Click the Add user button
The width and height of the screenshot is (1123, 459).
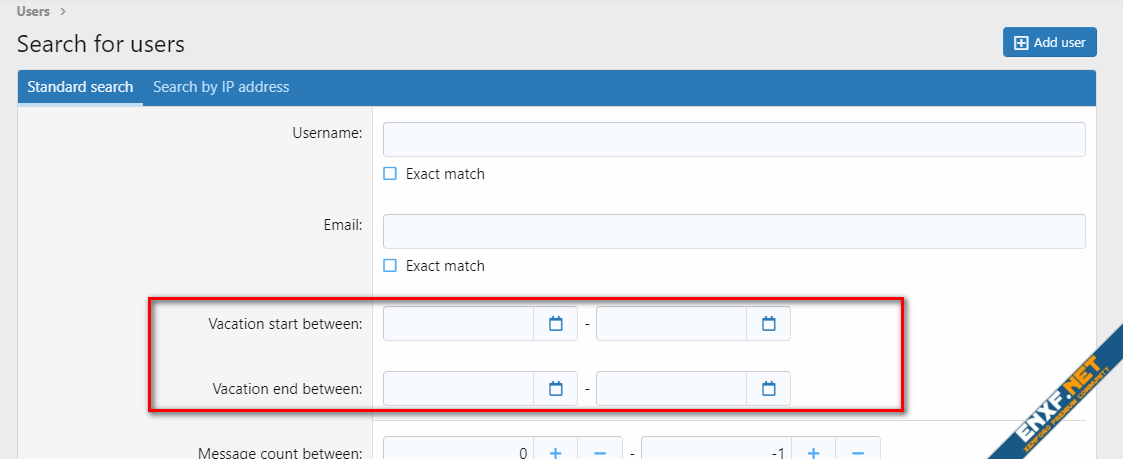click(x=1049, y=42)
